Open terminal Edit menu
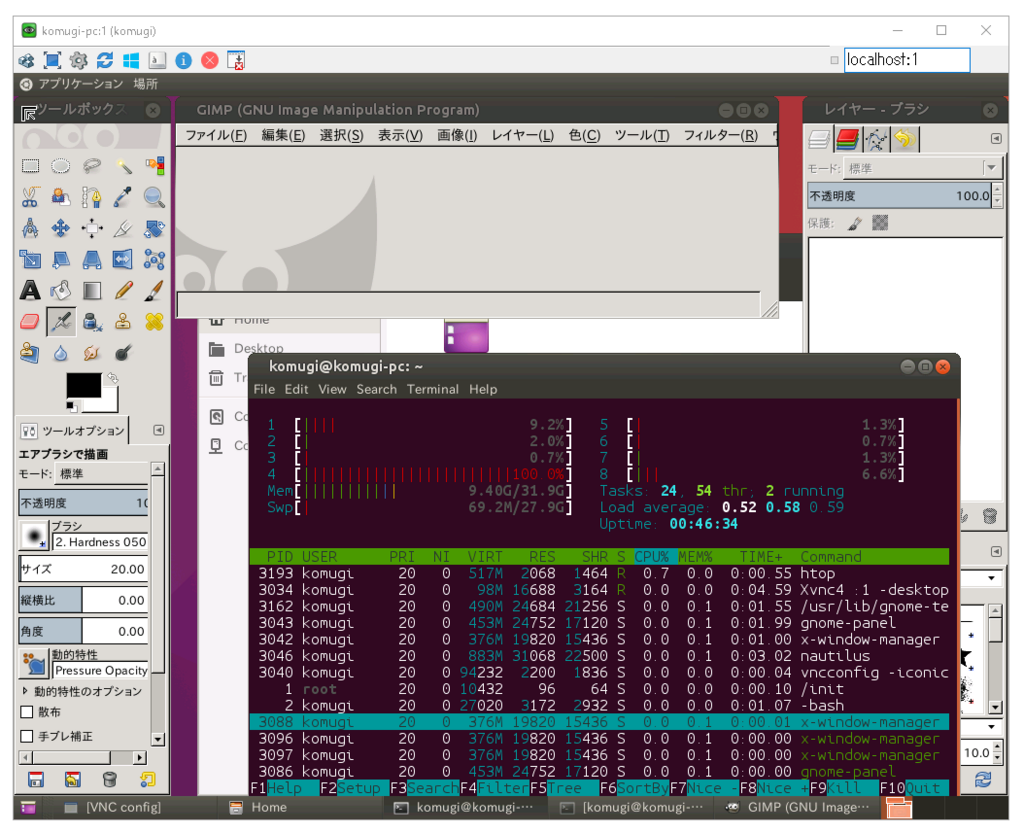The image size is (1024, 832). click(296, 389)
